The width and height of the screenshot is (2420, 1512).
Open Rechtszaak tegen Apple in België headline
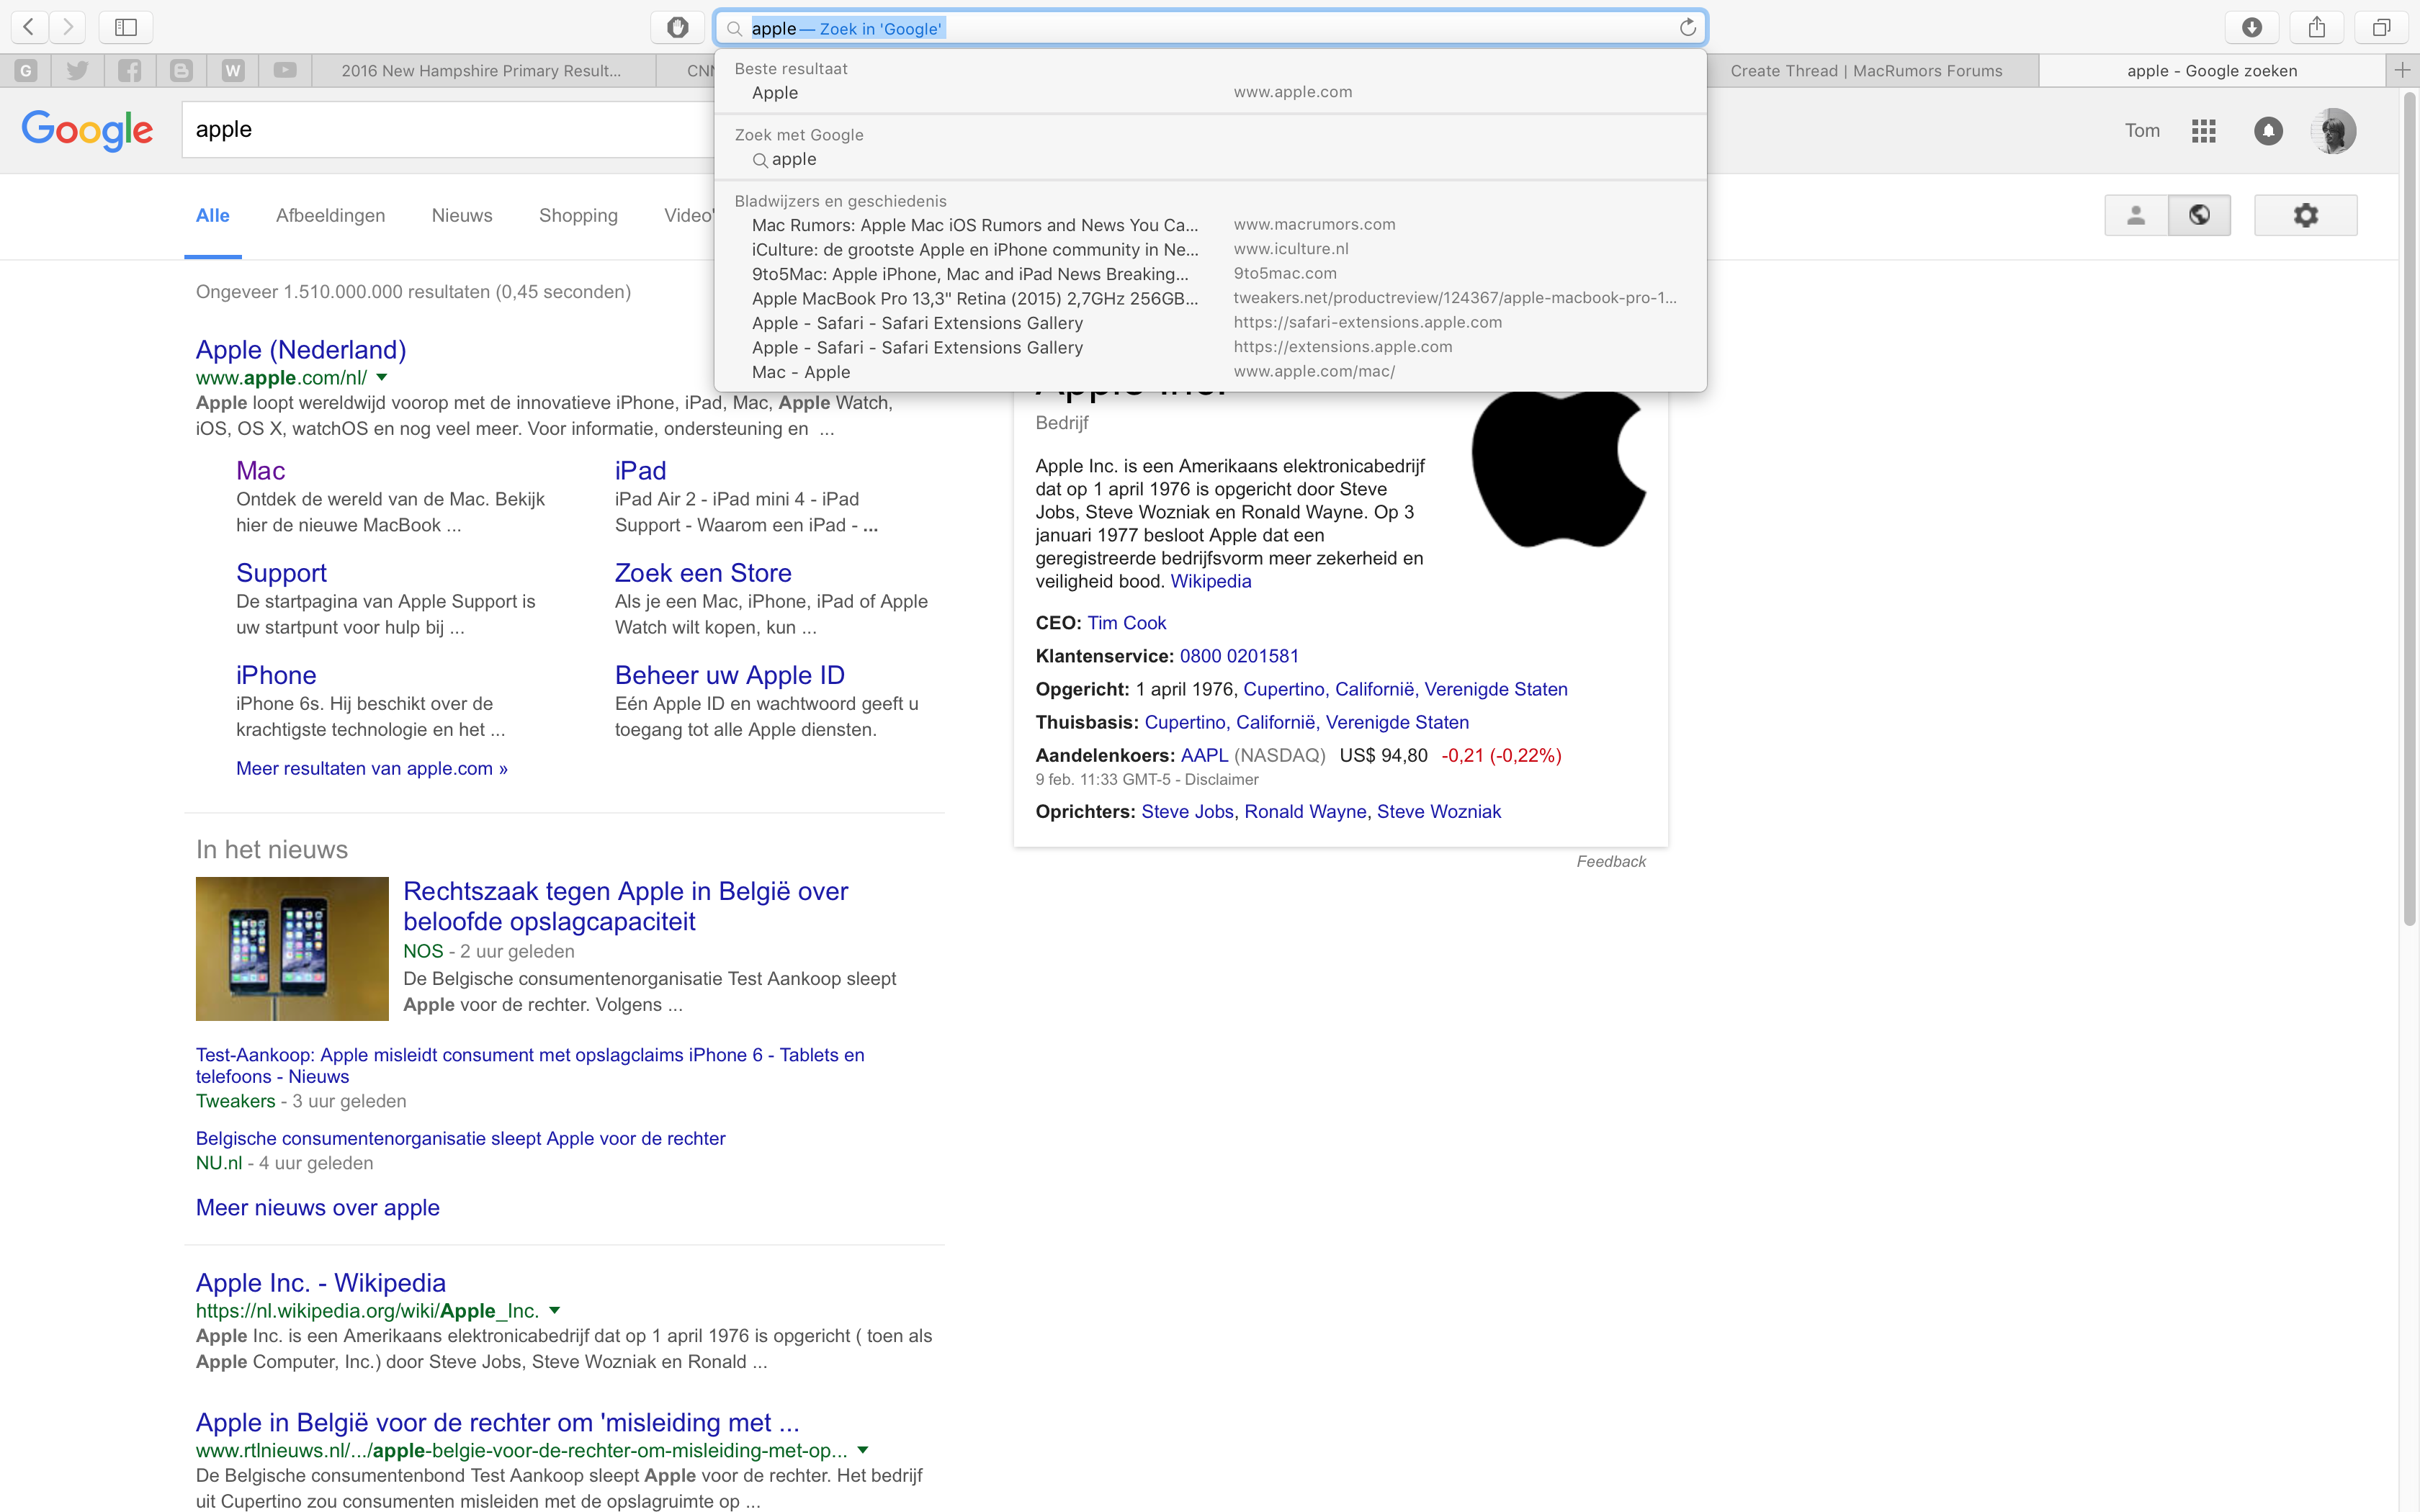point(626,906)
